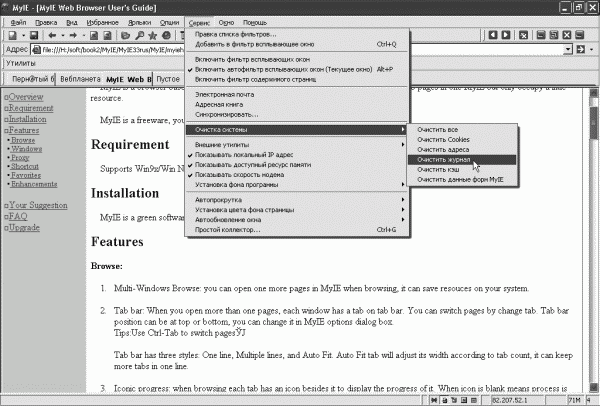Click the Go arrow button beside address bar
This screenshot has height=406, width=600.
click(x=581, y=49)
